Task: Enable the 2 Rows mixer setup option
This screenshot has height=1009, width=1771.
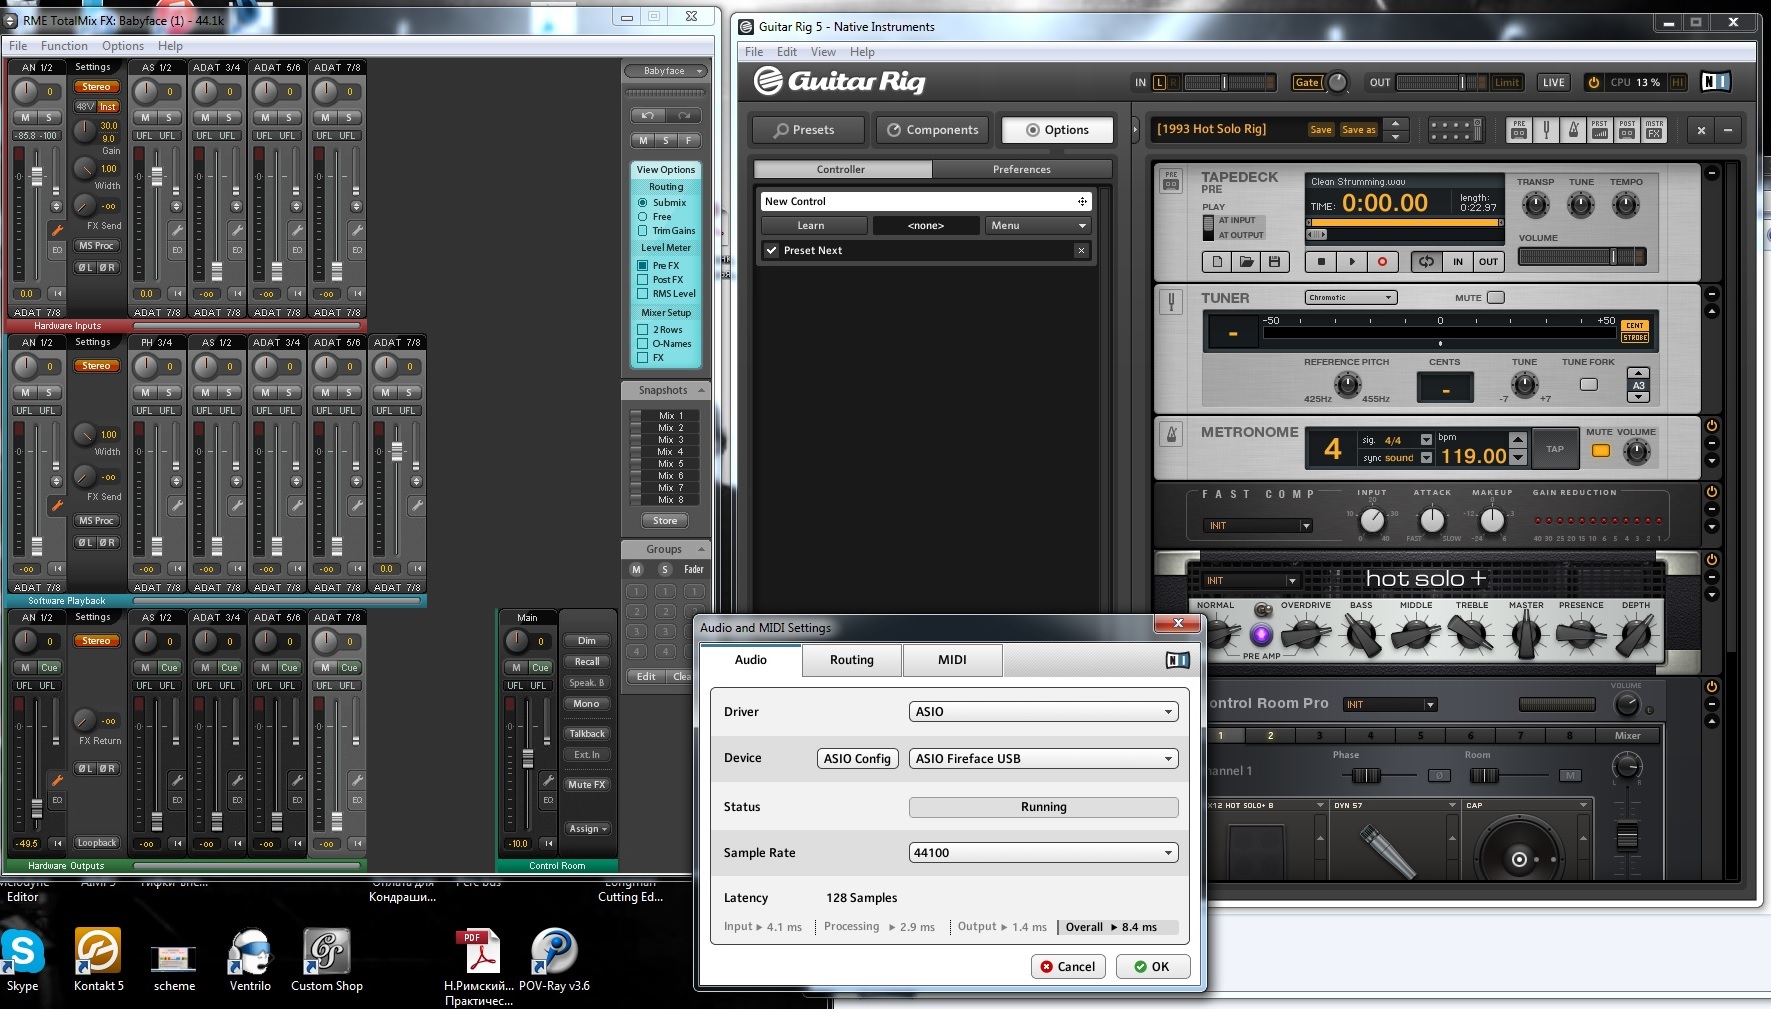Action: [643, 330]
